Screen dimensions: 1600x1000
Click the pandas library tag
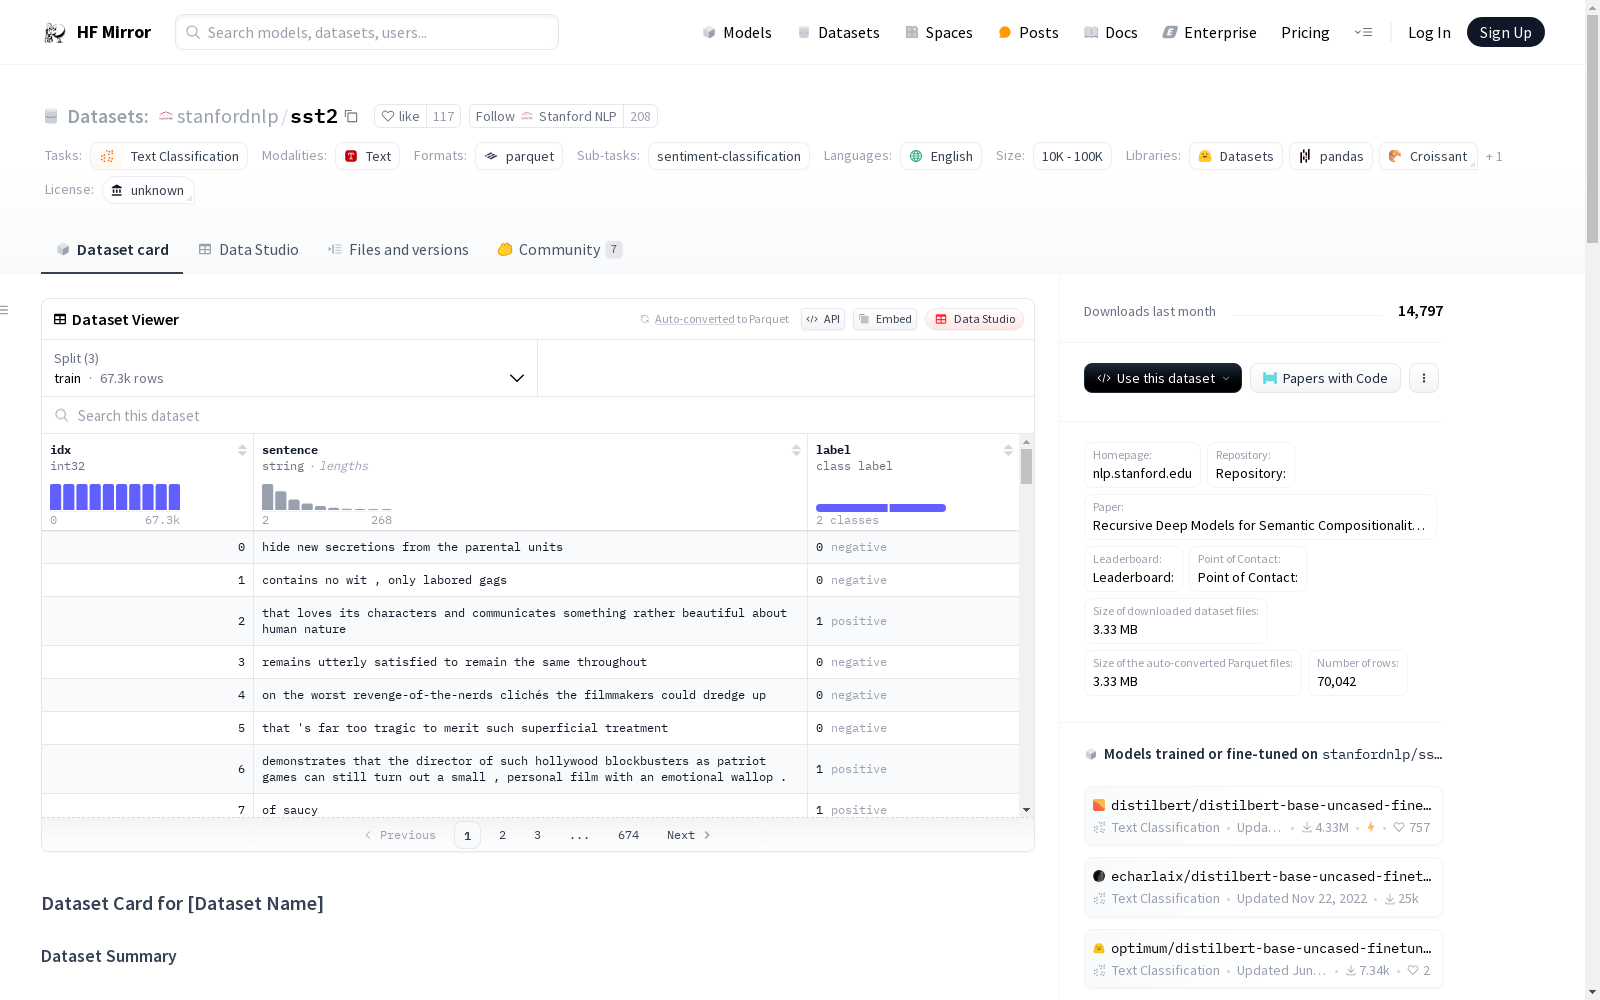1331,156
